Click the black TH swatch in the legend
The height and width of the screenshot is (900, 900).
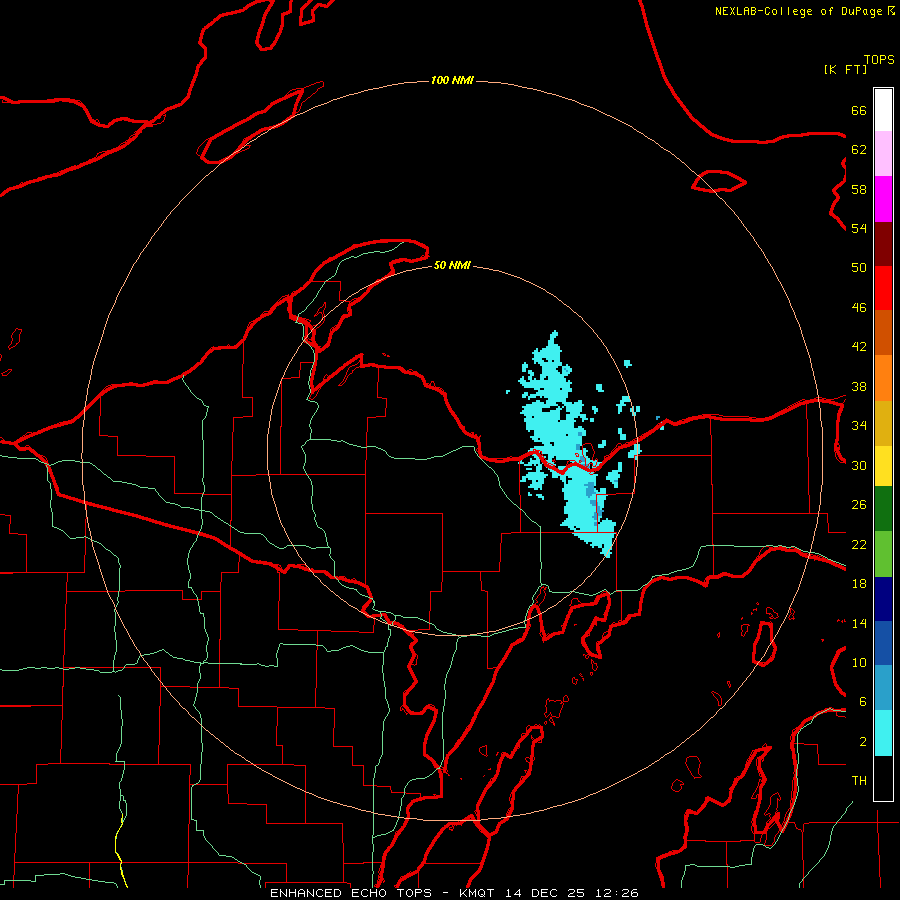pos(883,778)
